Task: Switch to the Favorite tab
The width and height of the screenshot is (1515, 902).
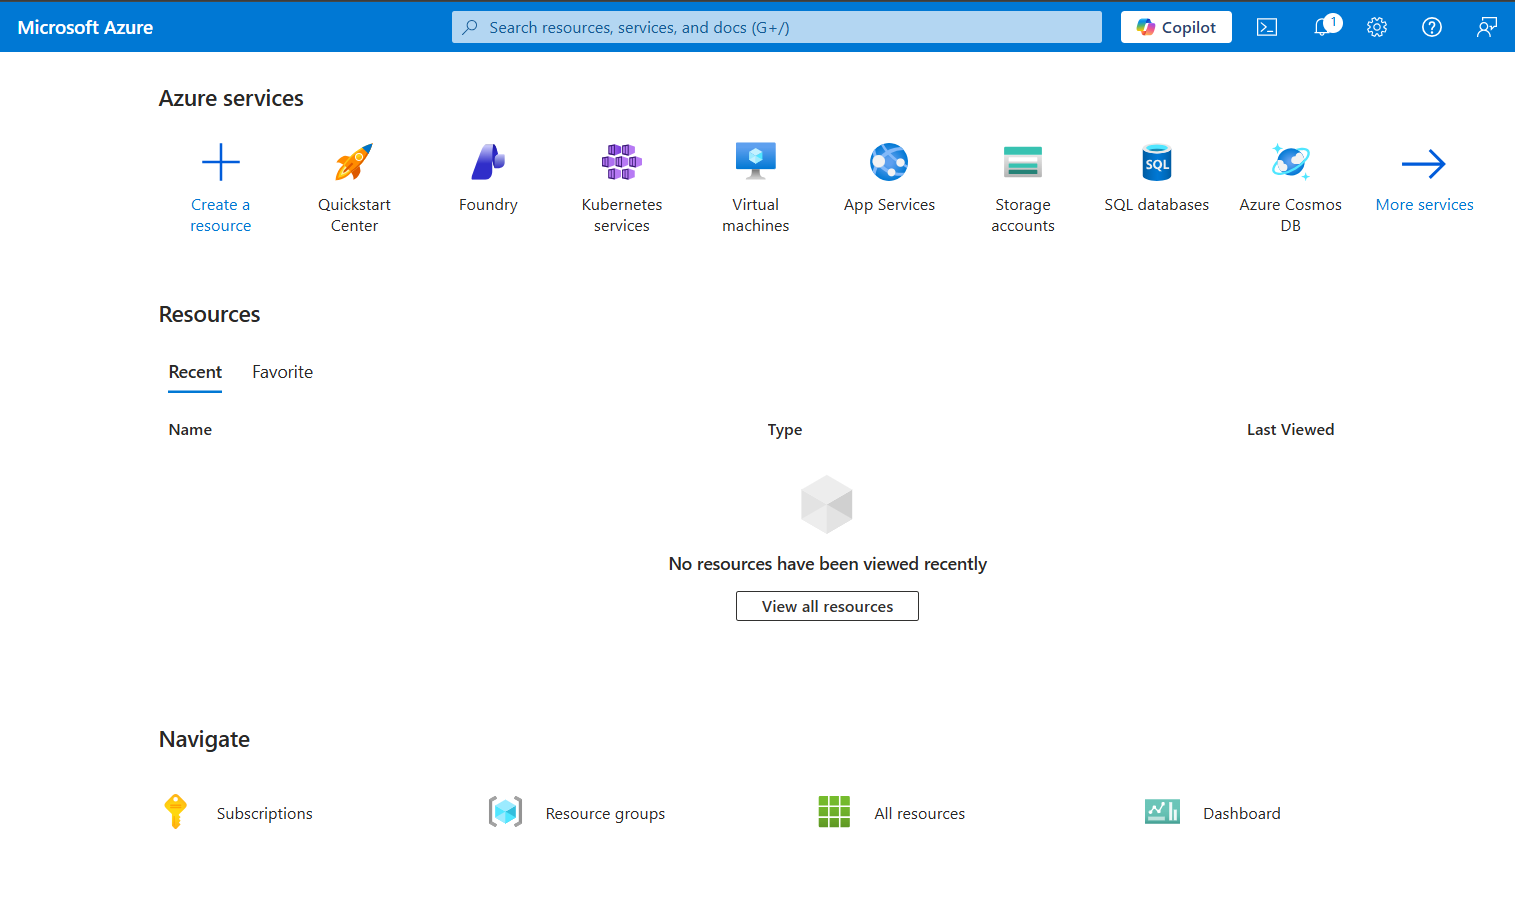Action: click(282, 372)
